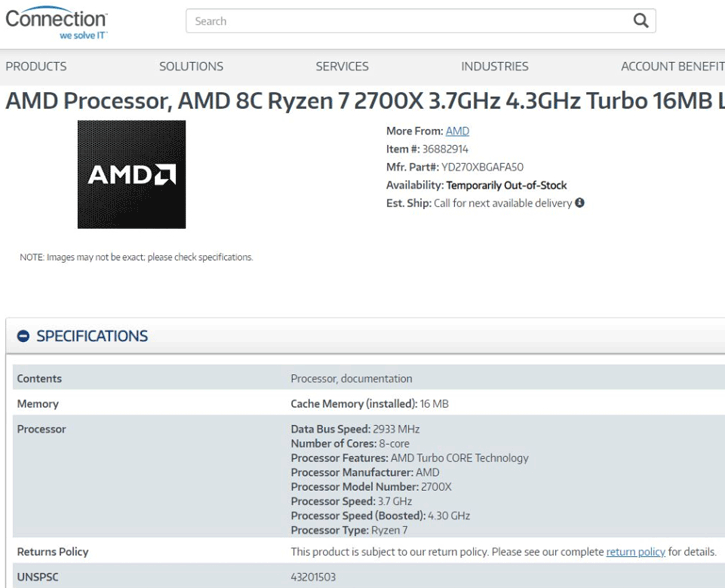
Task: Open the Industries menu
Action: click(494, 67)
